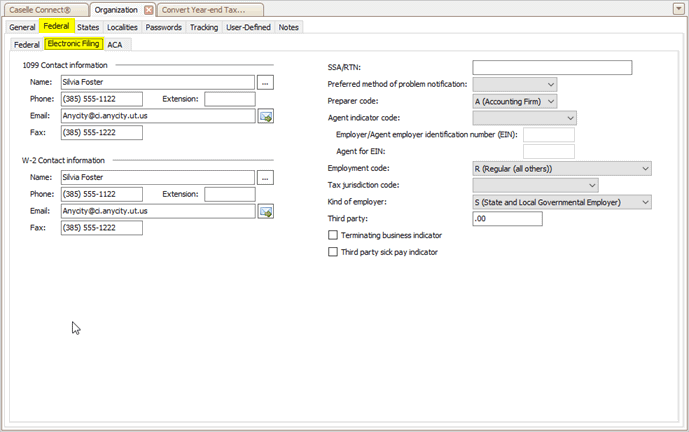Open the lookup button beside 1099 Name
This screenshot has width=689, height=432.
[x=265, y=83]
